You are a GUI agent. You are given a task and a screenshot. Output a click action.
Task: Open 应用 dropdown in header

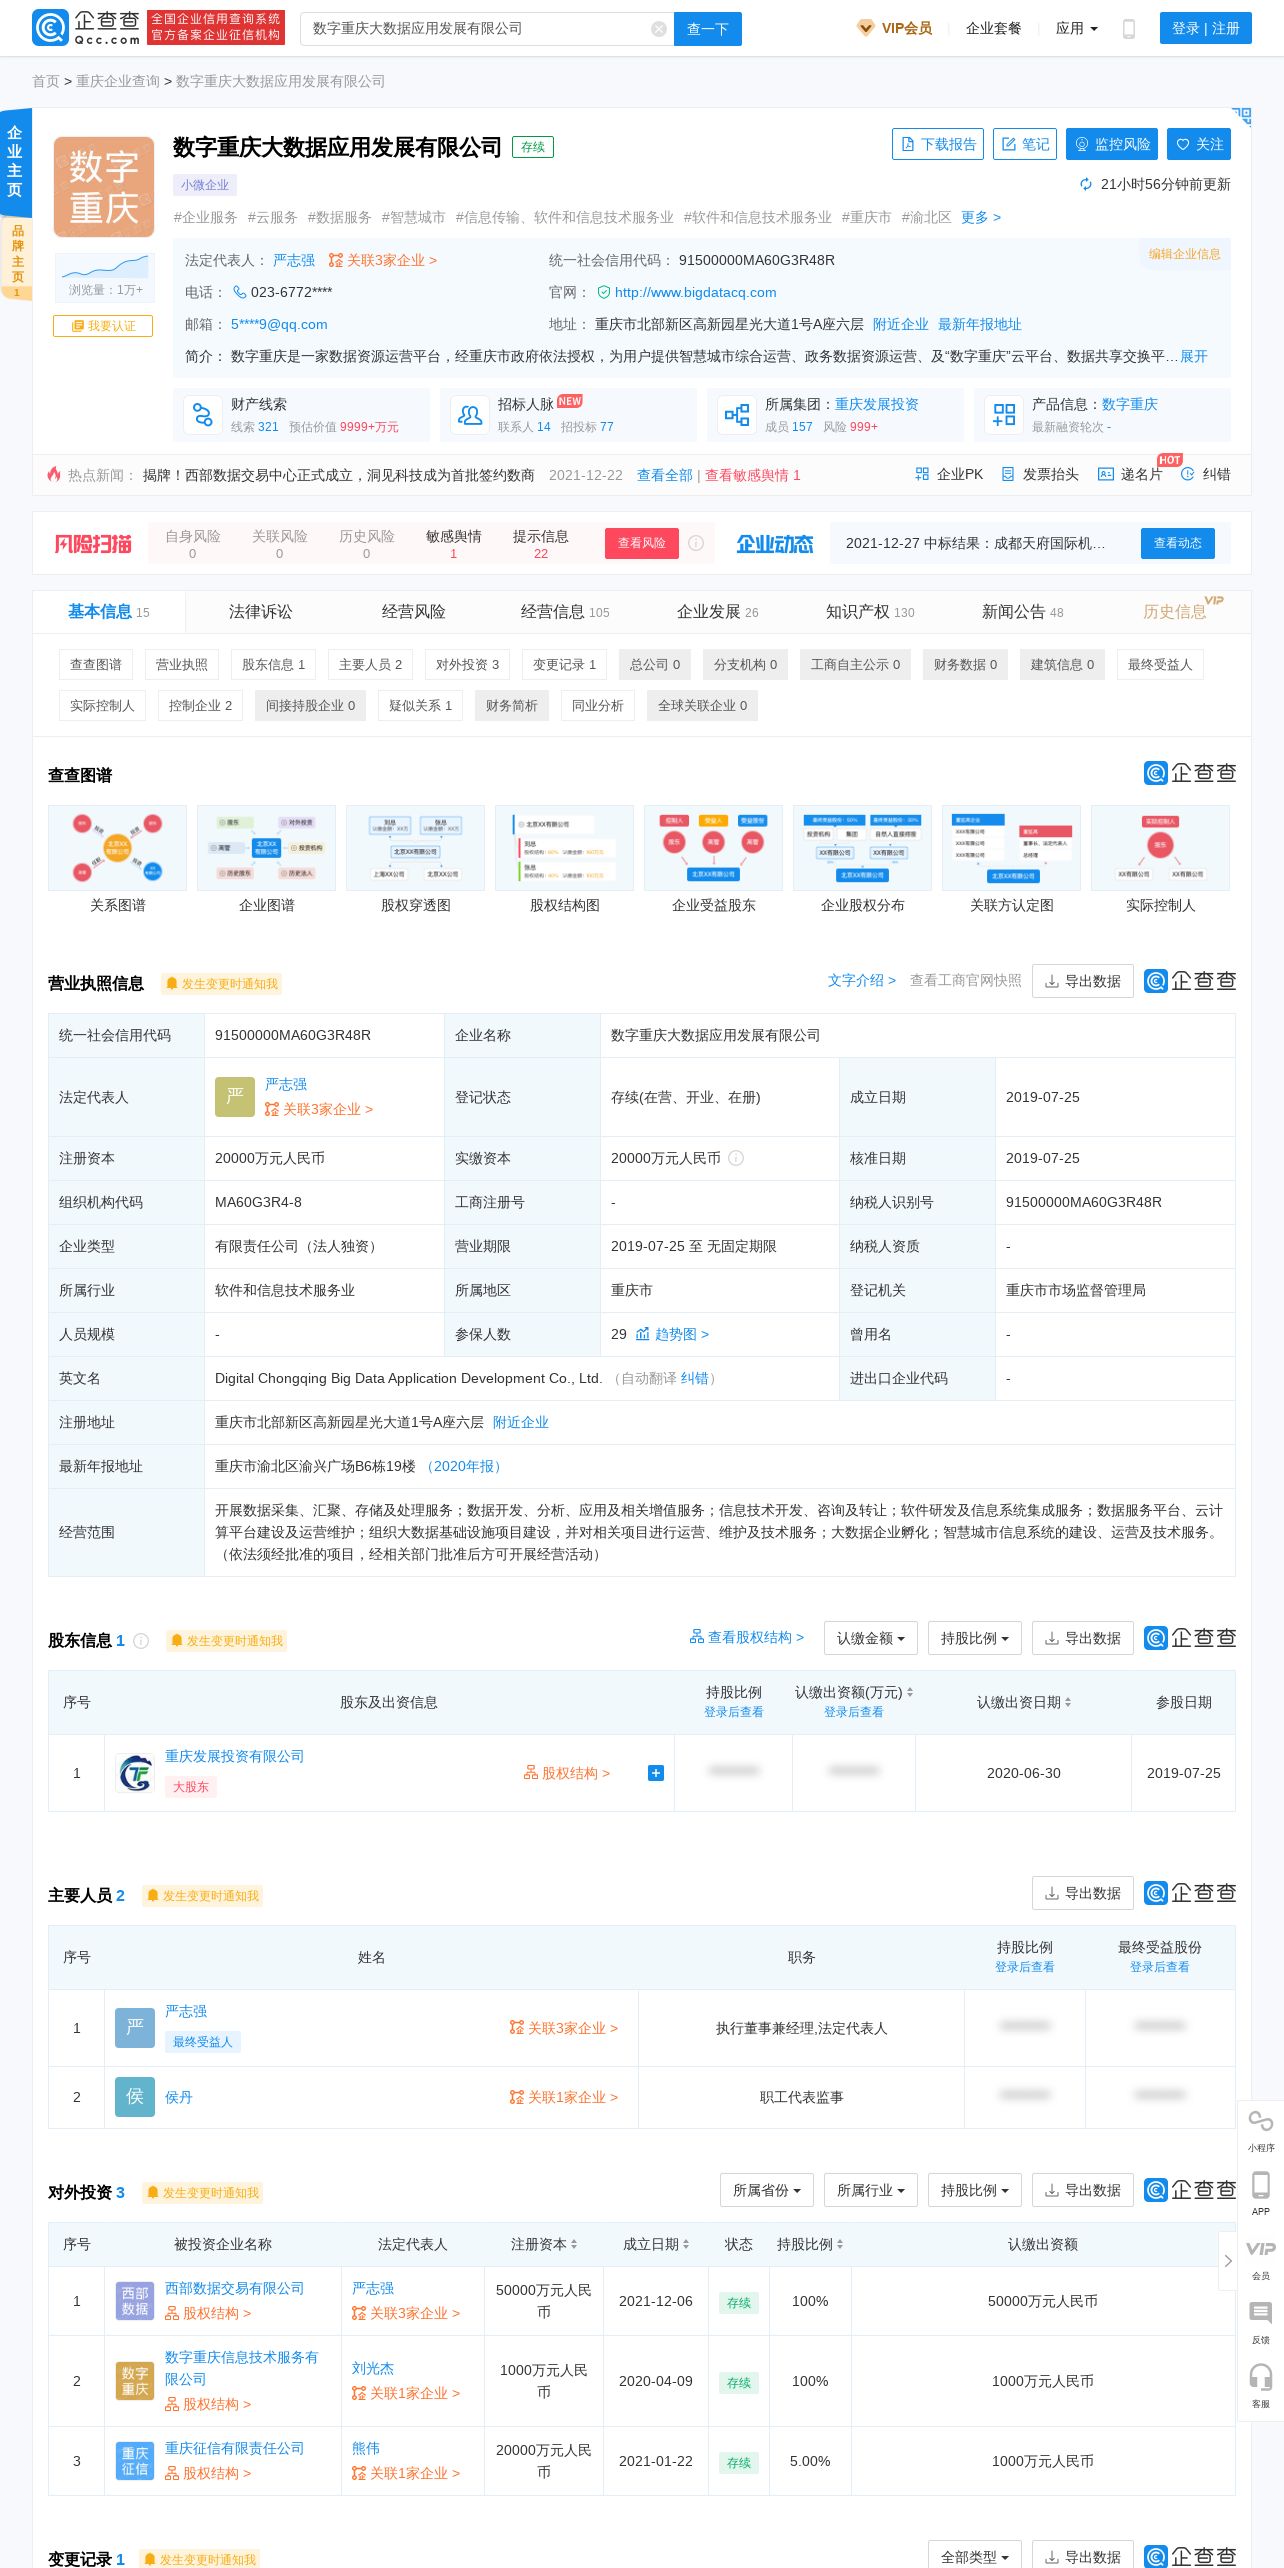pyautogui.click(x=1076, y=29)
